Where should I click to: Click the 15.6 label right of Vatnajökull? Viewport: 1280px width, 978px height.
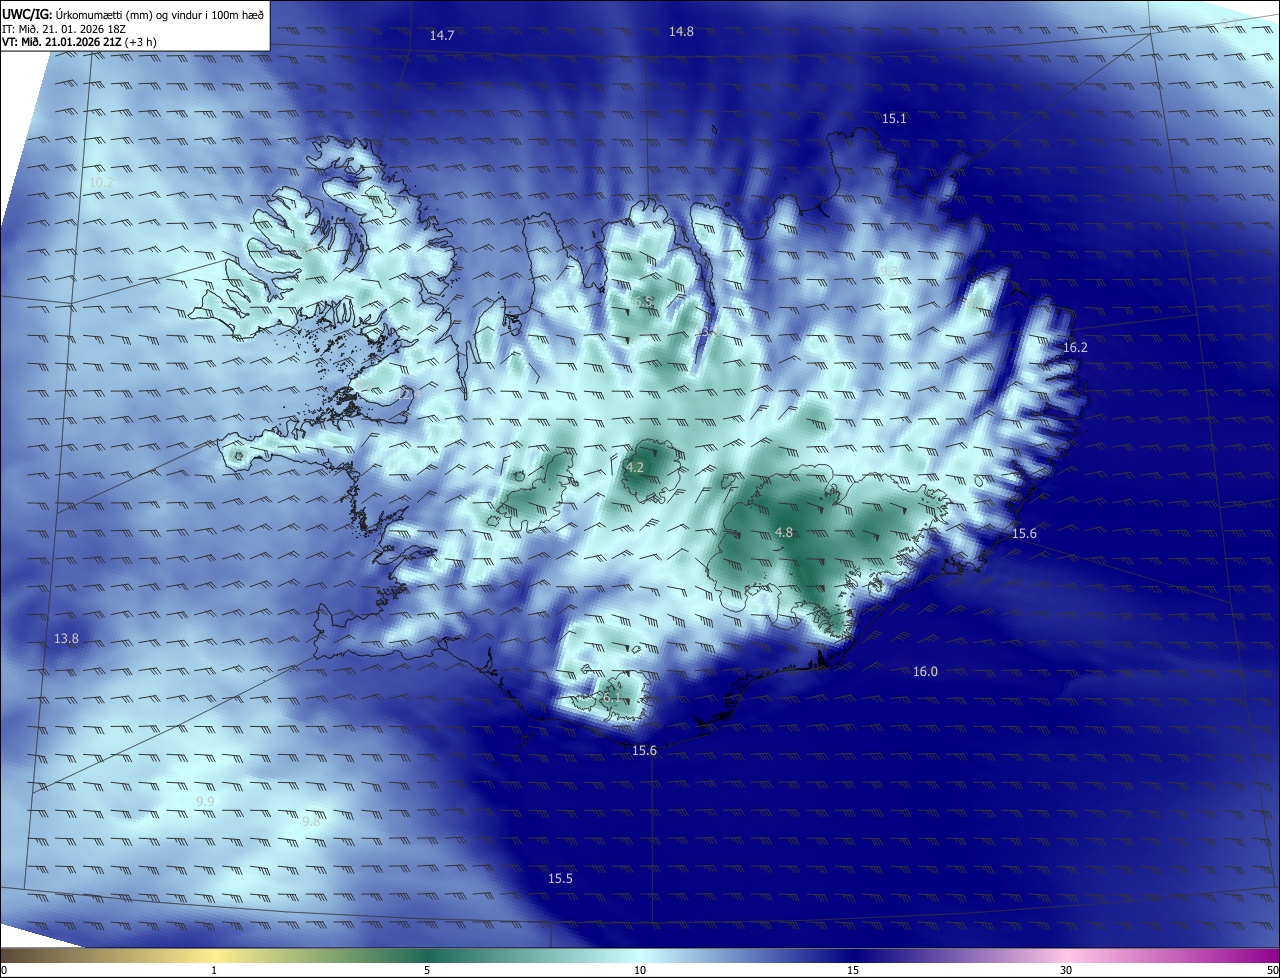pyautogui.click(x=1024, y=533)
